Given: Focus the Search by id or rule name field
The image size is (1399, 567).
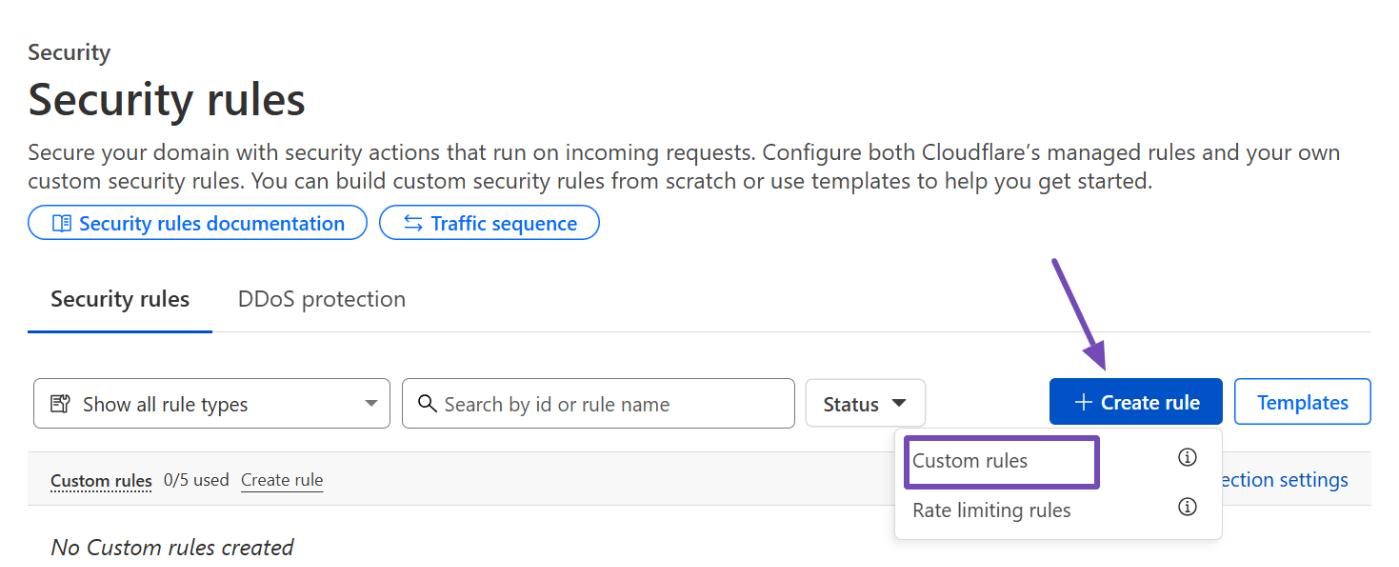Looking at the screenshot, I should click(598, 403).
